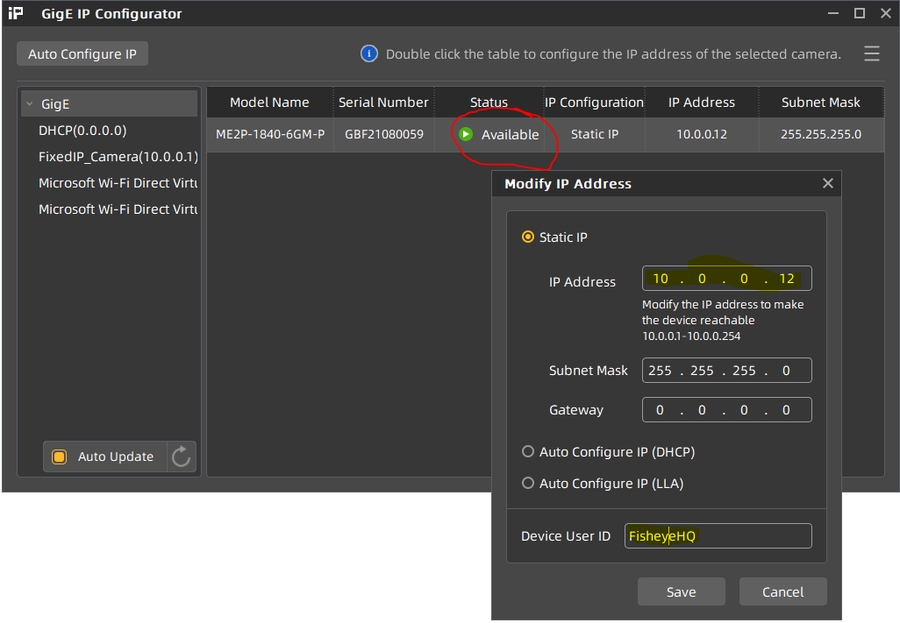900x623 pixels.
Task: Click the blue information icon
Action: (x=369, y=54)
